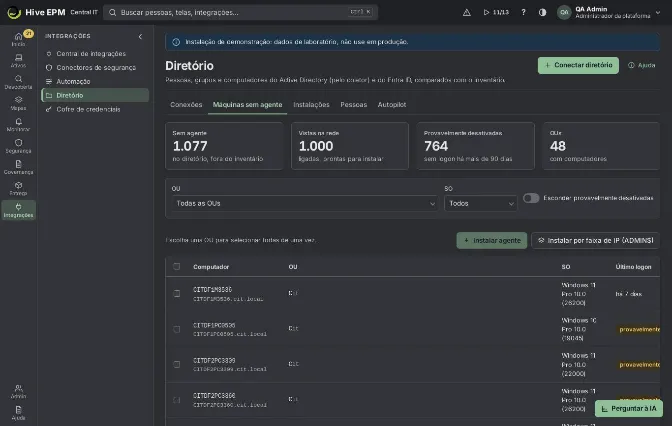The height and width of the screenshot is (426, 672).
Task: Select Diretório in the side menu
Action: [x=95, y=95]
